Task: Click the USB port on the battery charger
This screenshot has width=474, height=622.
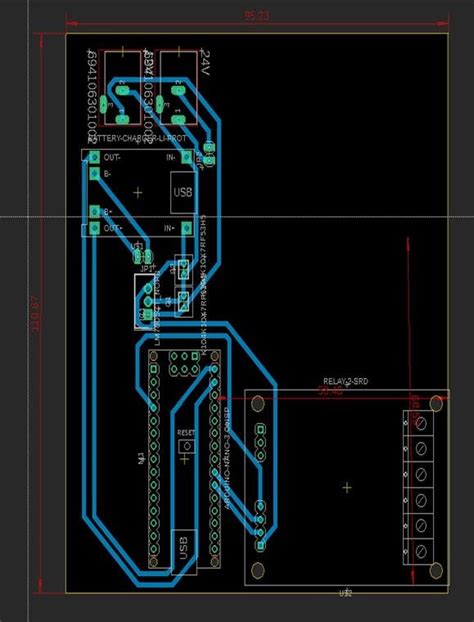Action: 183,192
